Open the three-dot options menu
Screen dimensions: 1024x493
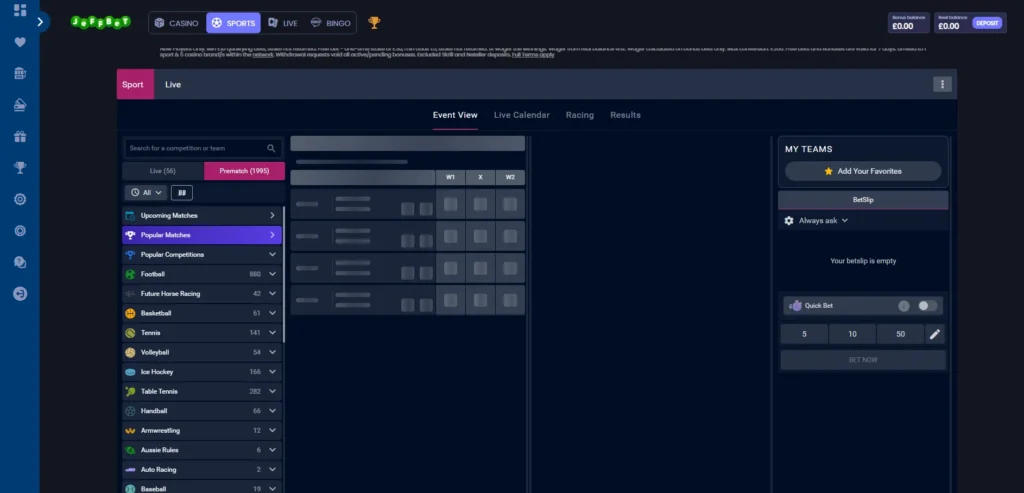[x=942, y=84]
